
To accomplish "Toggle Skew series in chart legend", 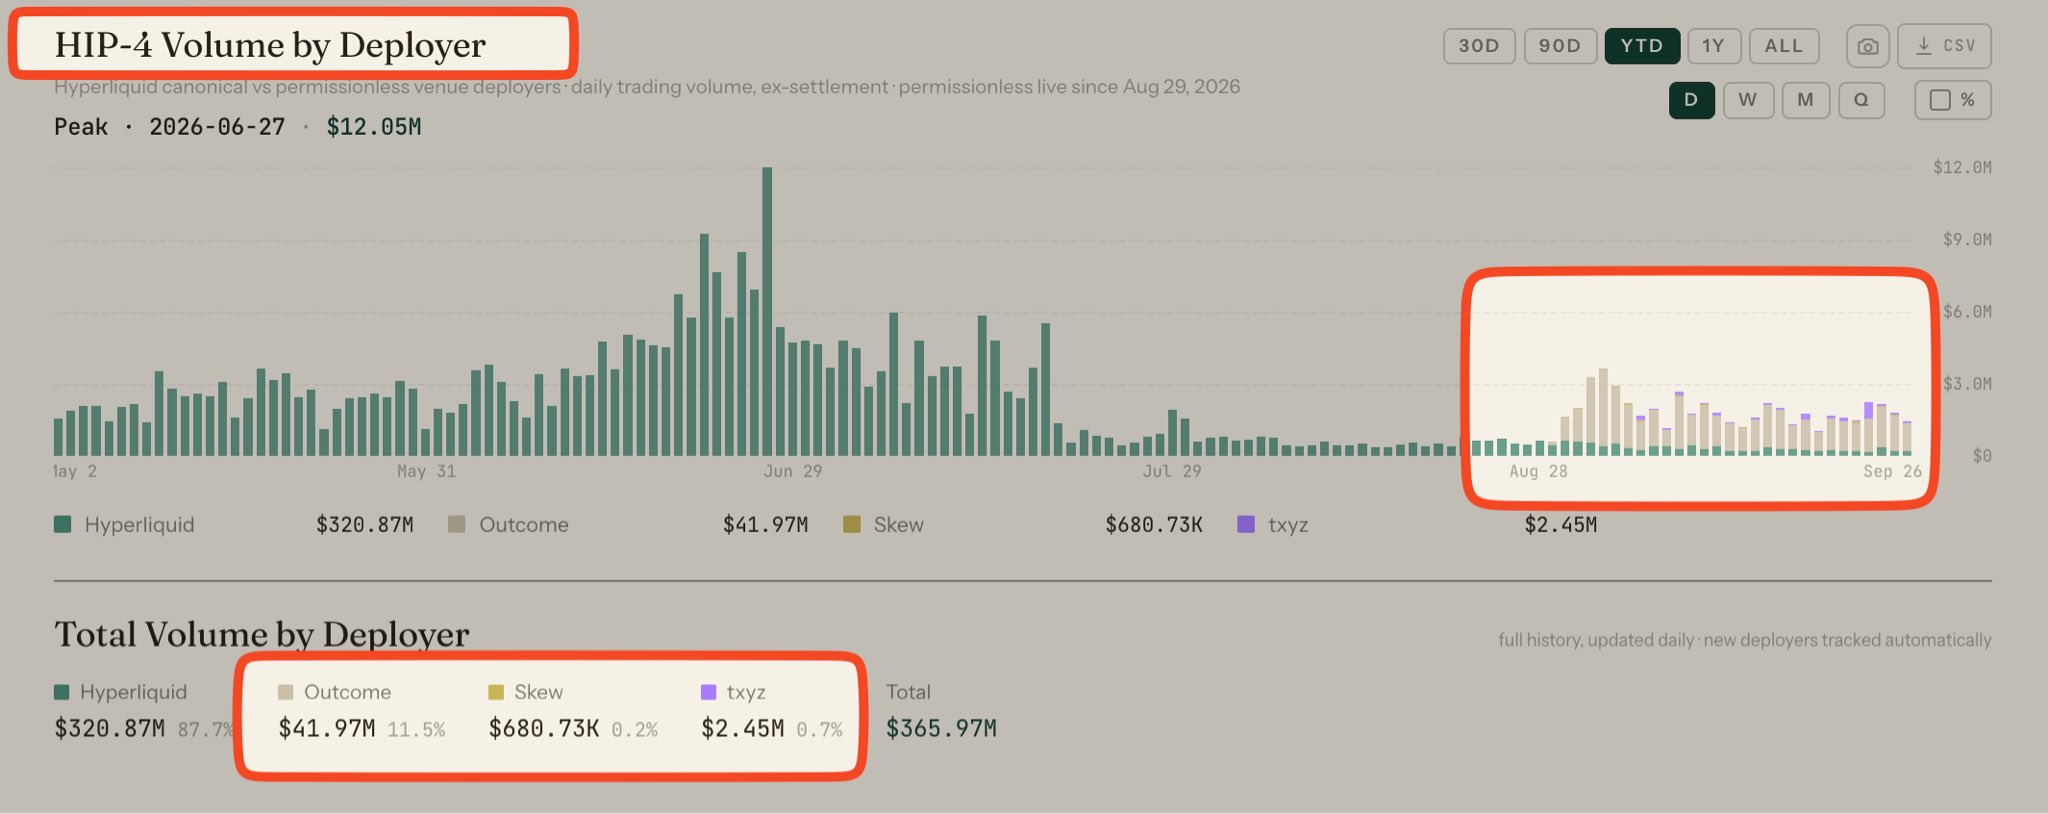I will (883, 525).
